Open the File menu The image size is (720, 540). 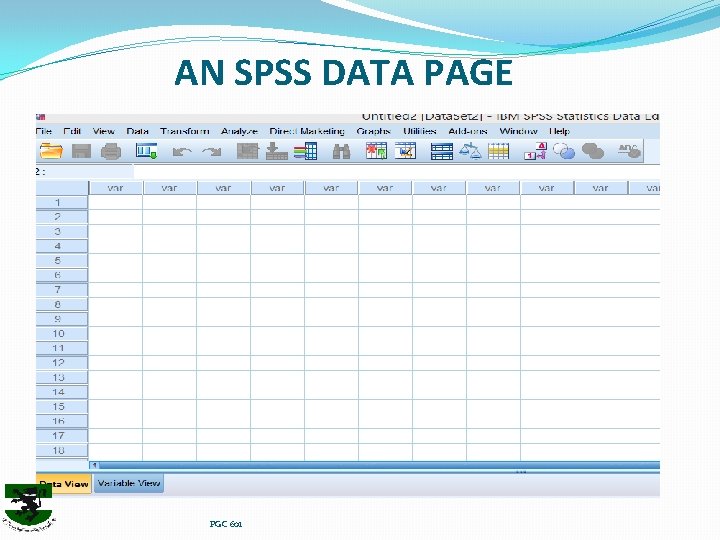44,131
